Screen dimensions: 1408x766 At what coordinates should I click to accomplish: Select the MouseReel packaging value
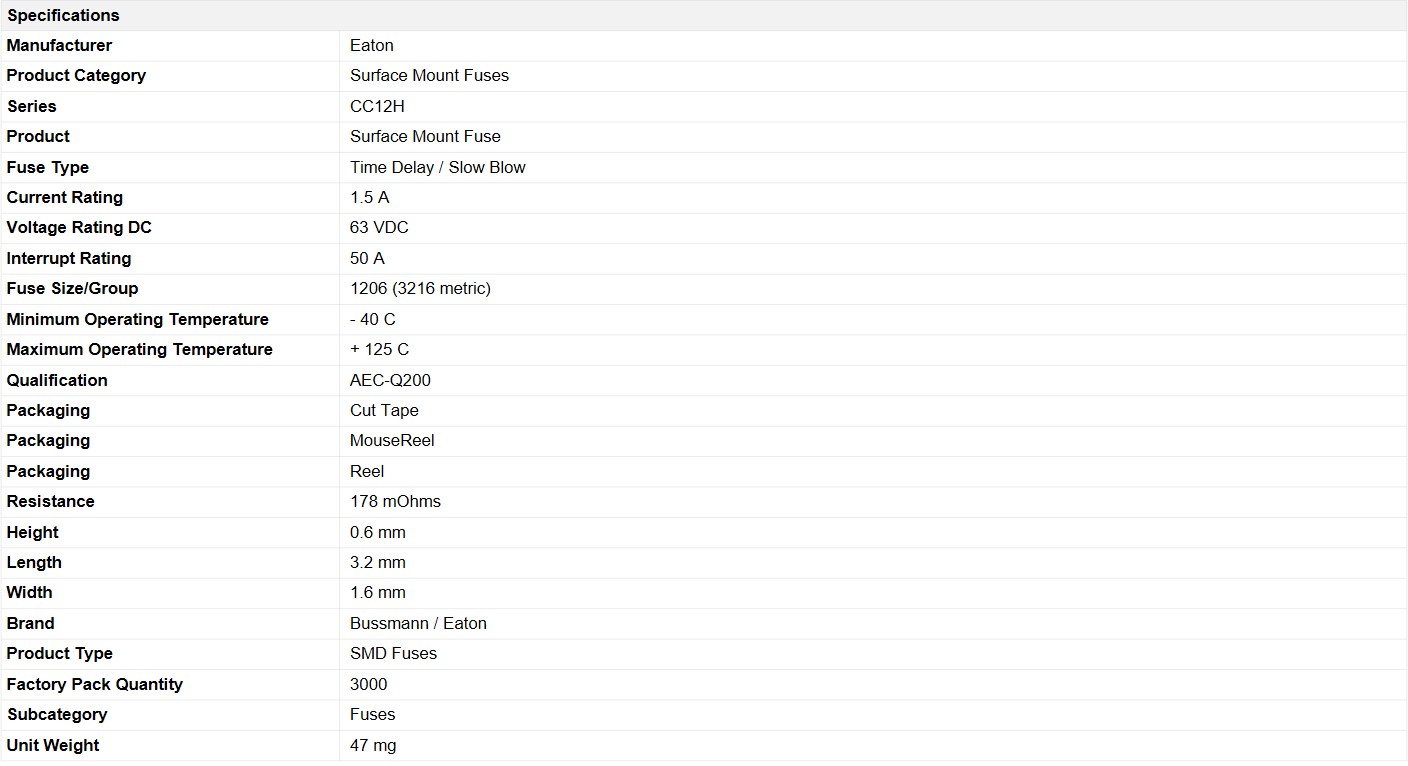[x=392, y=440]
